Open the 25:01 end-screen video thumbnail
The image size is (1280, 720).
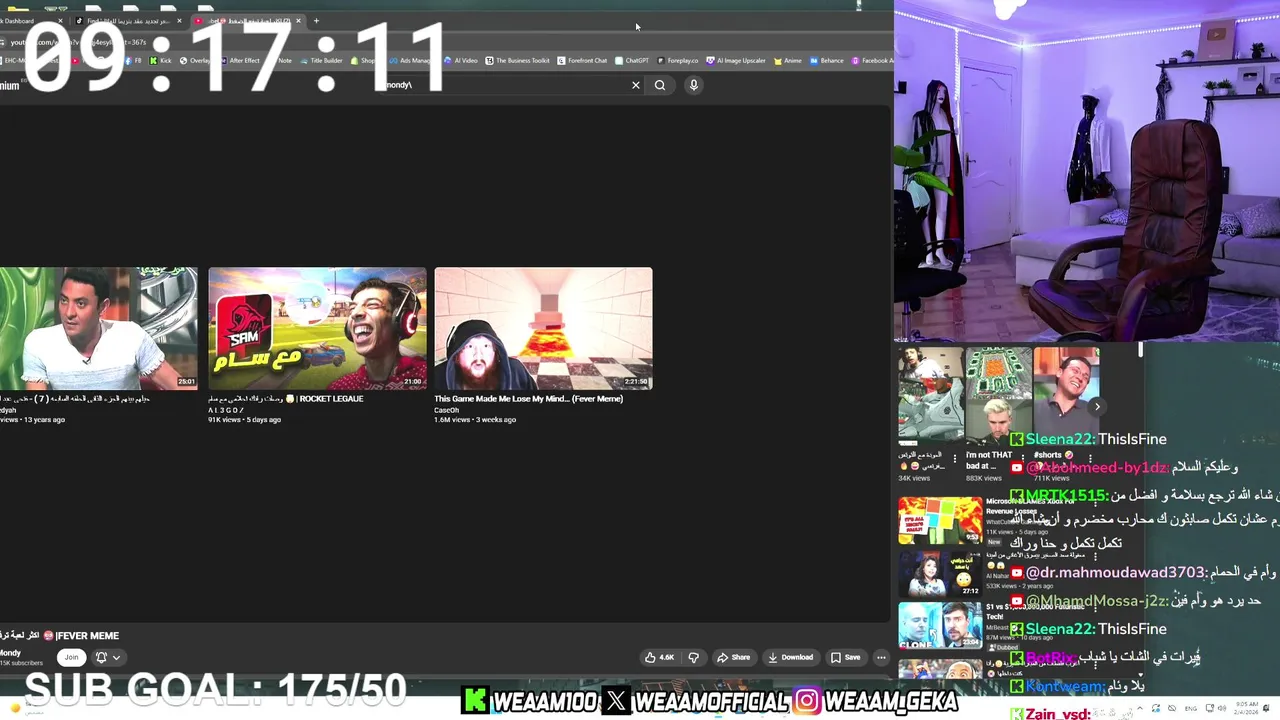click(x=98, y=328)
